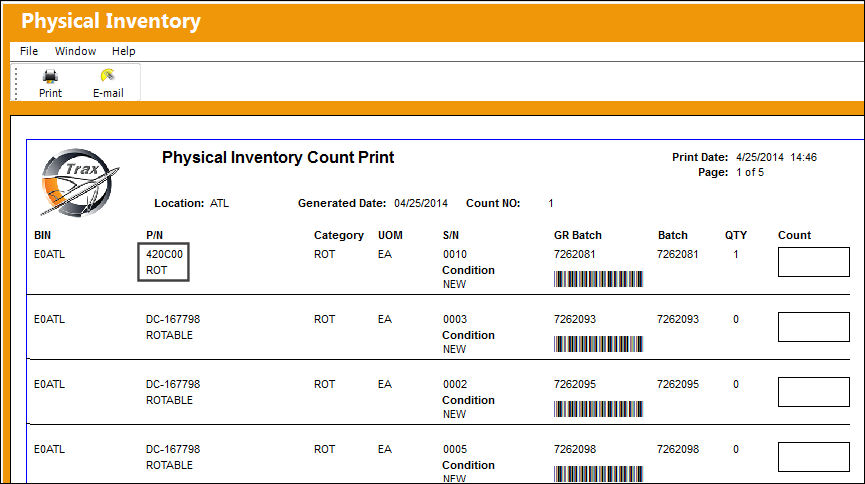The image size is (865, 484).
Task: Click the QTY value 1 in first row
Action: tap(736, 254)
